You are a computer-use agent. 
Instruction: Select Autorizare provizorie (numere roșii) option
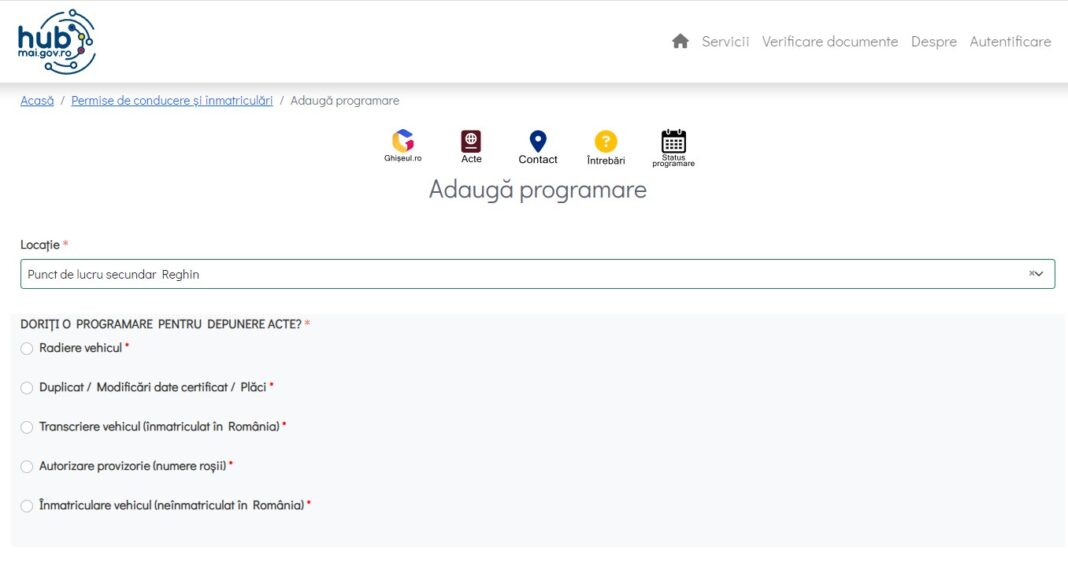point(27,466)
